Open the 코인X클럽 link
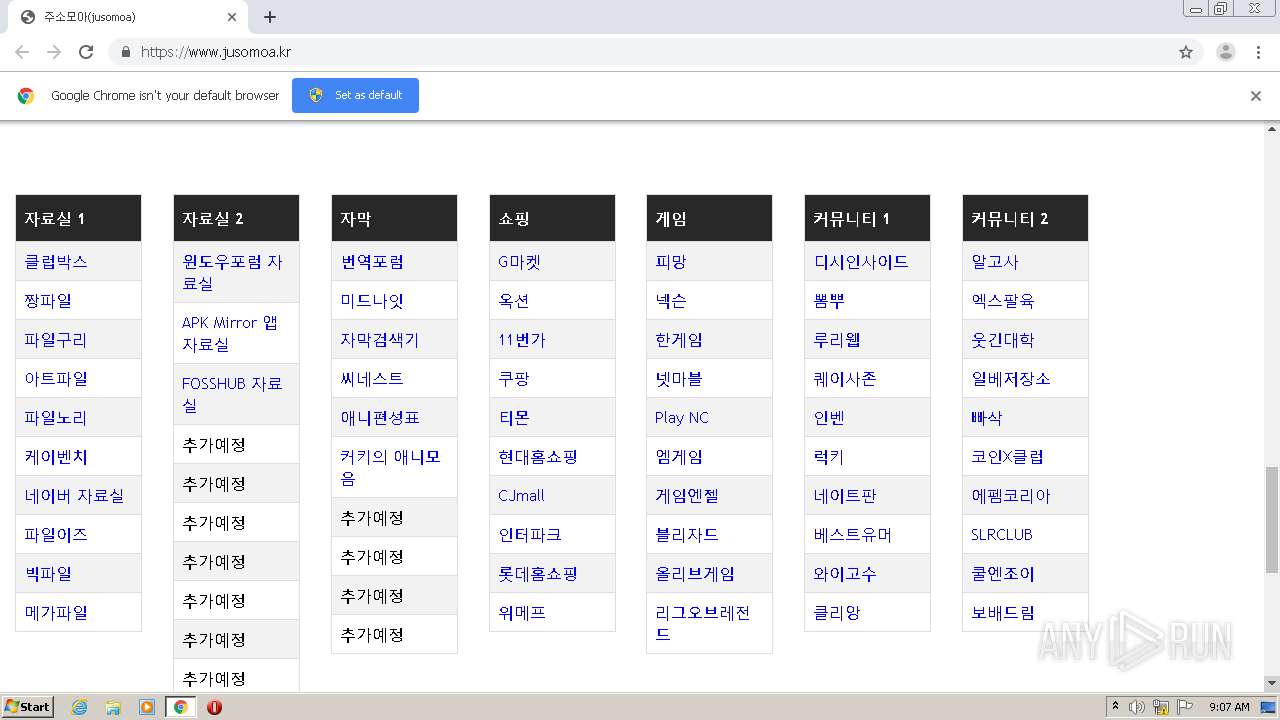This screenshot has height=720, width=1280. click(1007, 456)
